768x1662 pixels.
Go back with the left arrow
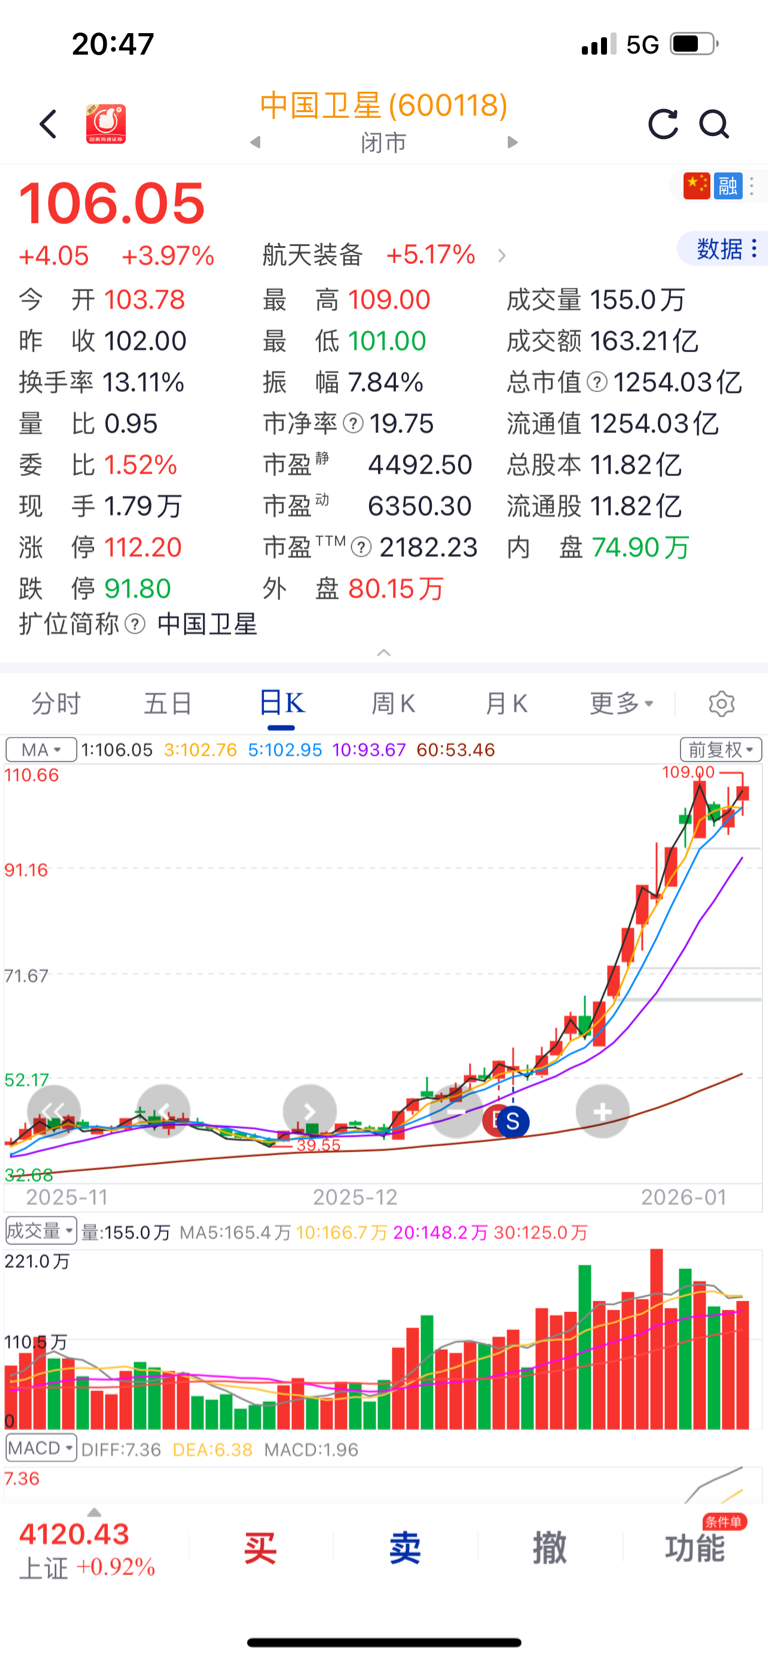[48, 124]
